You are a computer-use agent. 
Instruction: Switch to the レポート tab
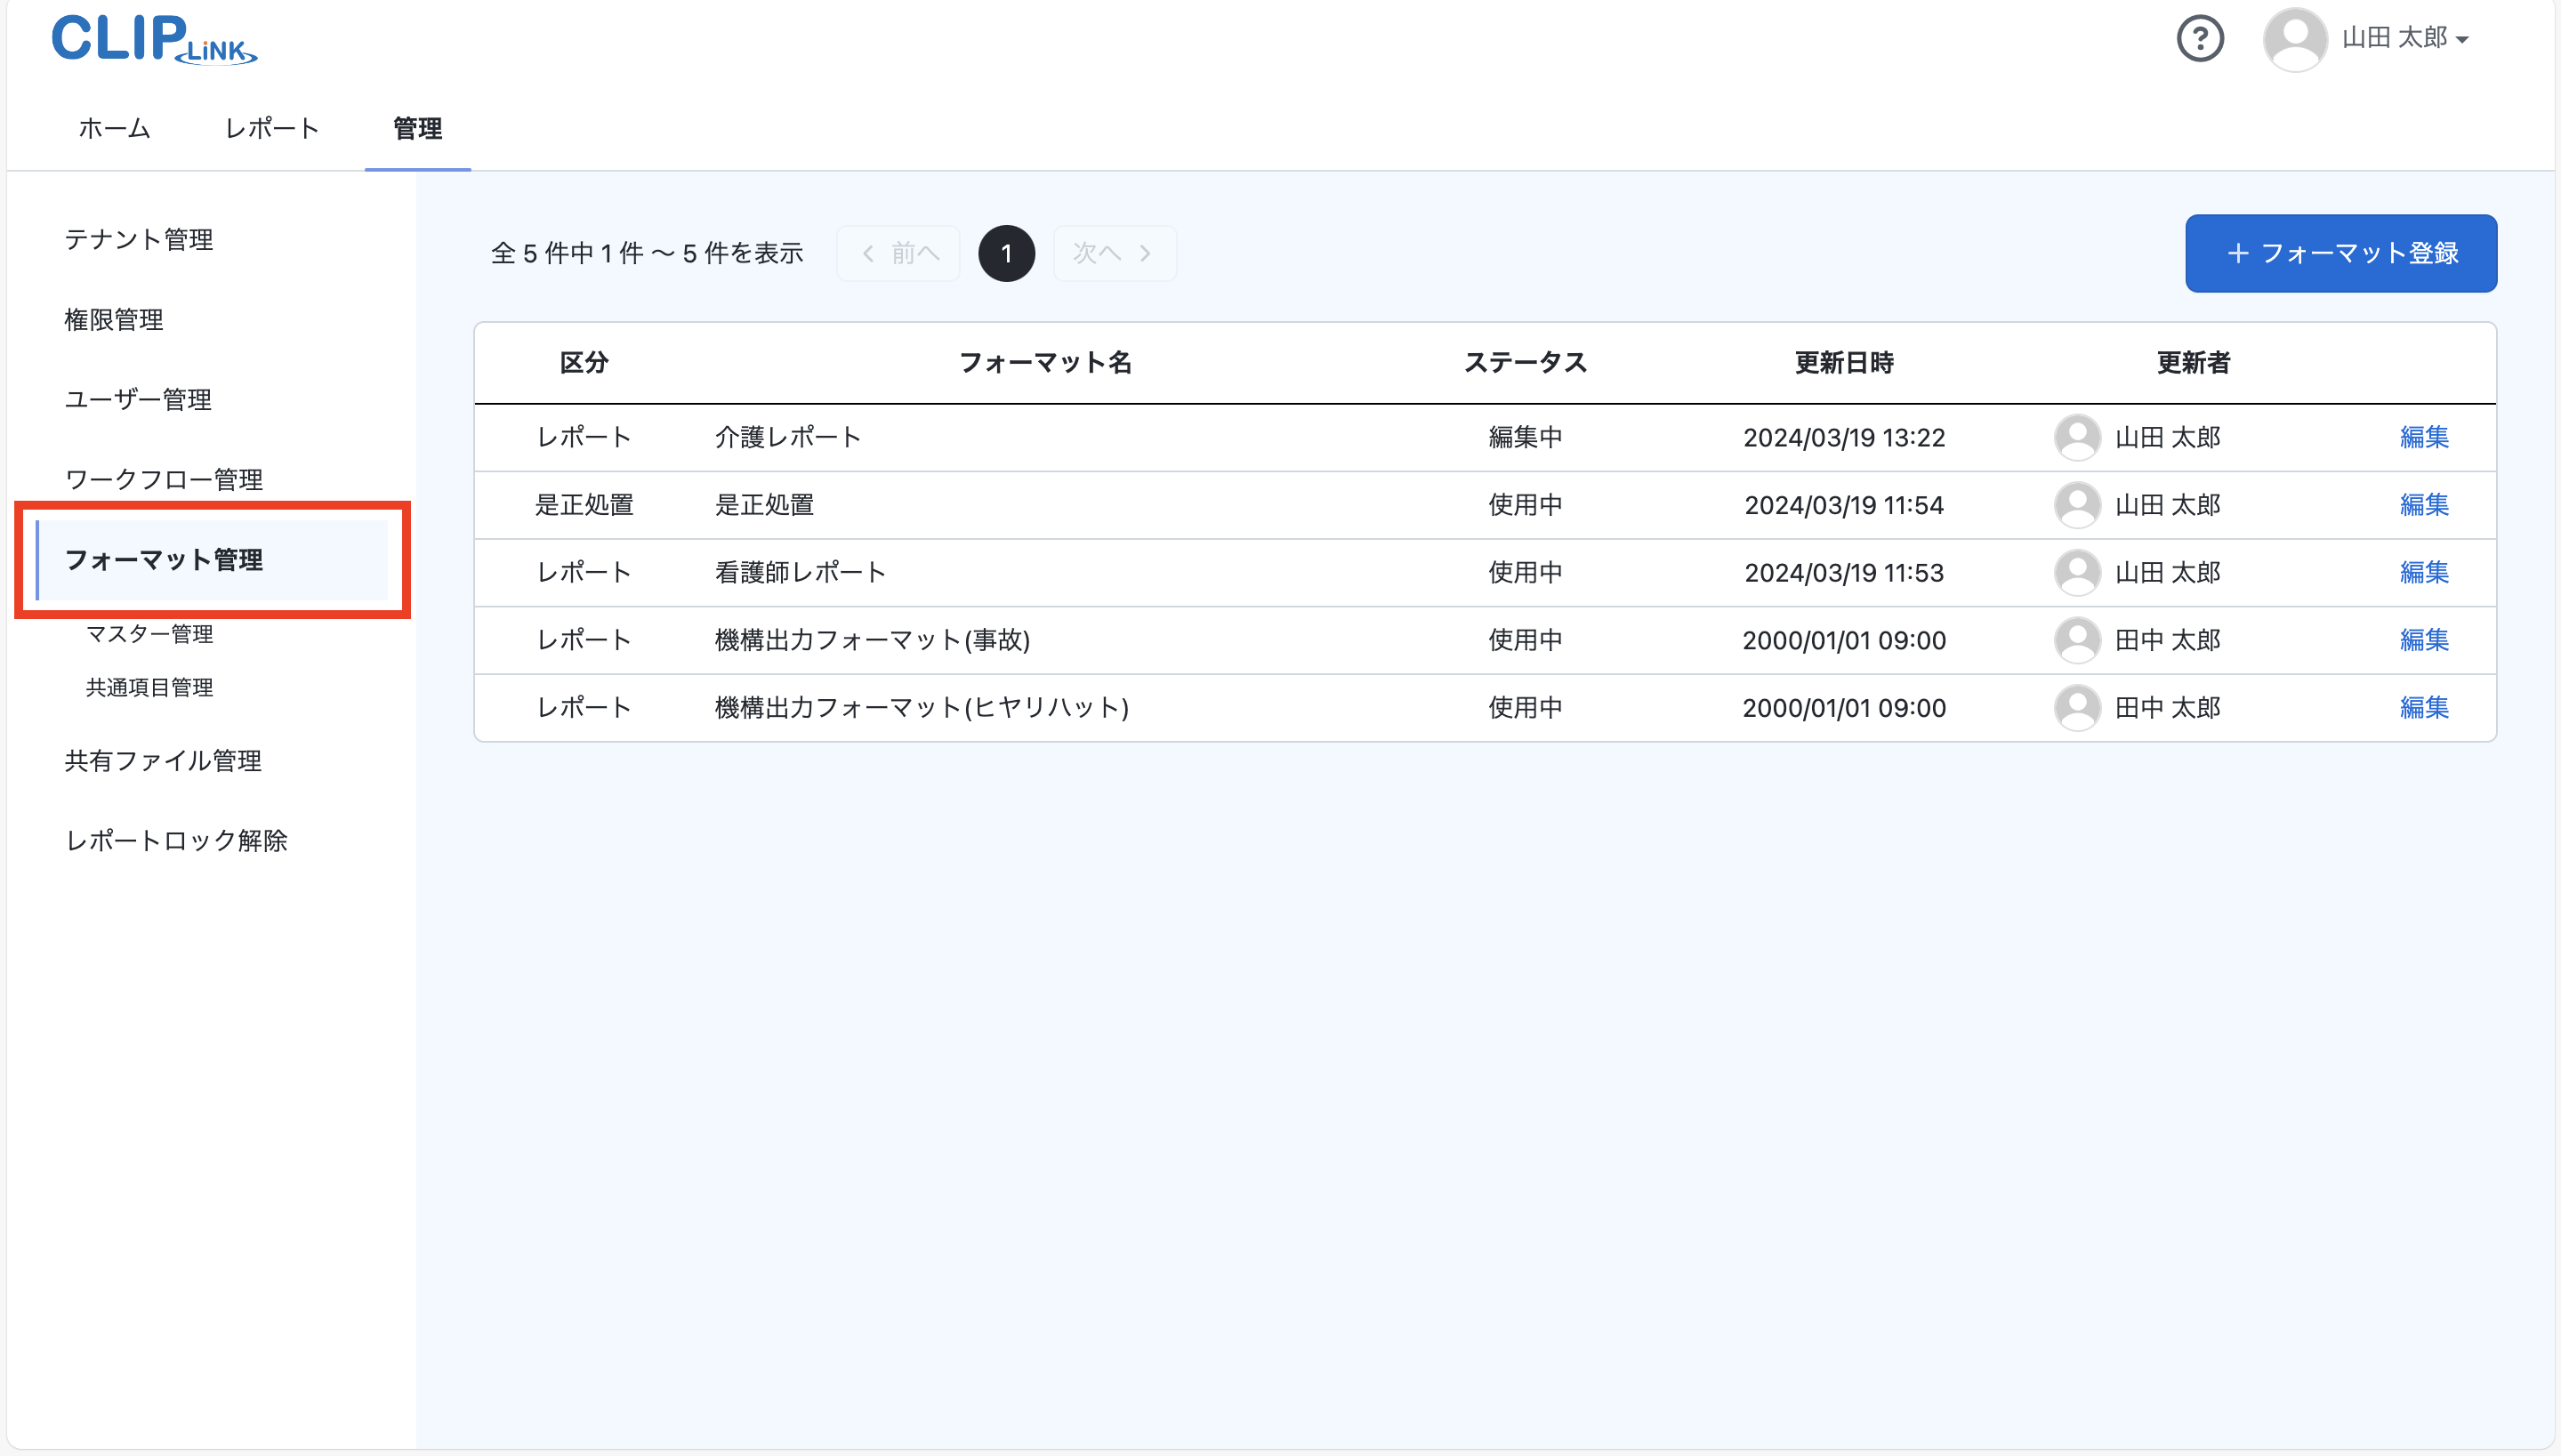271,129
